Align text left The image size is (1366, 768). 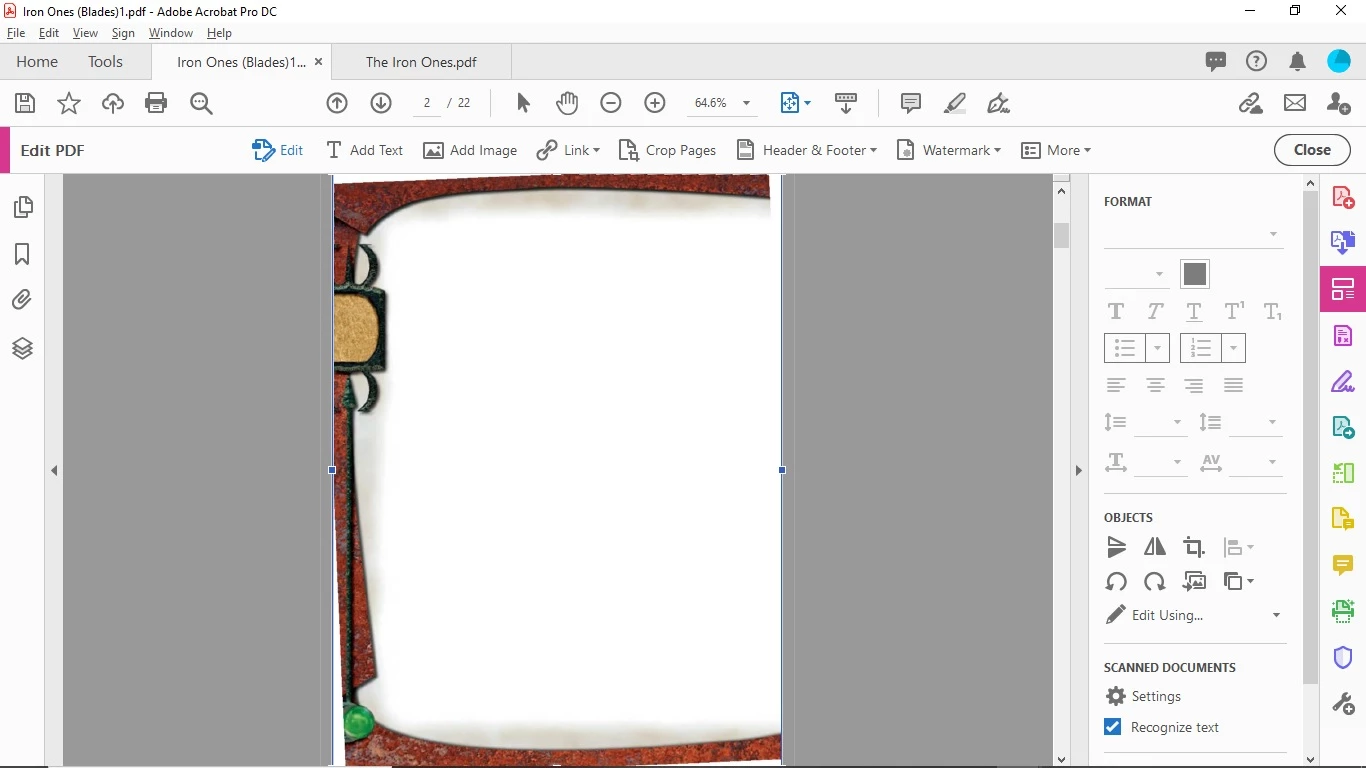click(x=1116, y=385)
